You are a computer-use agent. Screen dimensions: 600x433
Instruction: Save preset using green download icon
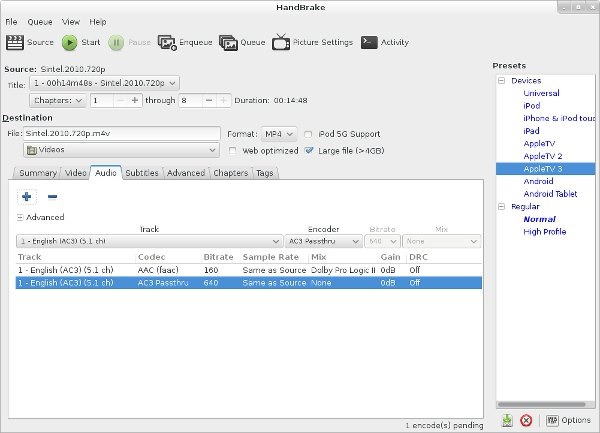[507, 420]
